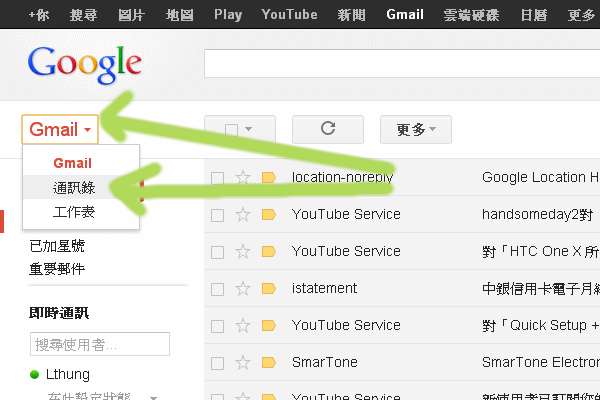Open 搜尋 in the top bar
600x400 pixels.
83,15
